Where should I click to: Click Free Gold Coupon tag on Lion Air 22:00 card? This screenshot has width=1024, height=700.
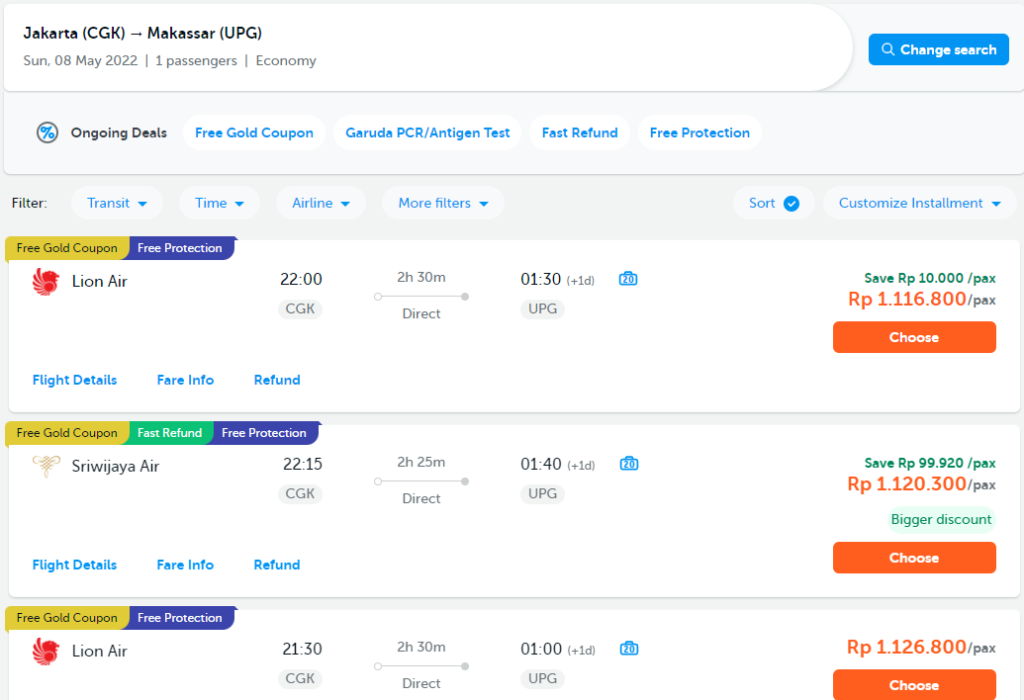tap(67, 248)
